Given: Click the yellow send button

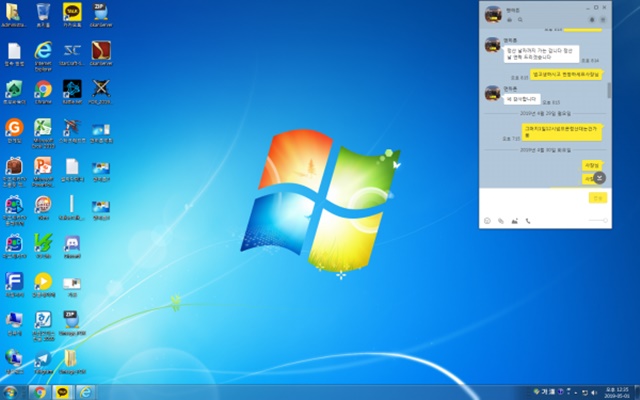Looking at the screenshot, I should pyautogui.click(x=598, y=198).
